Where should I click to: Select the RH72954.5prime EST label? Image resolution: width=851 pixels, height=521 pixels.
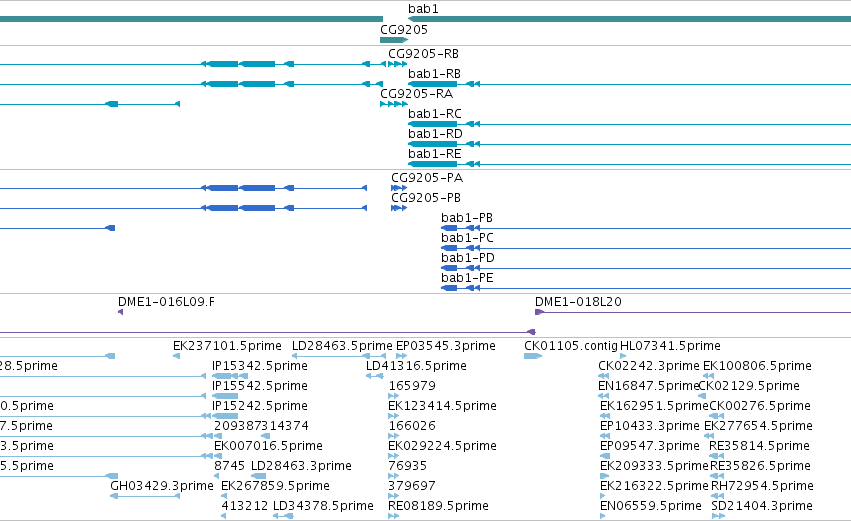762,486
